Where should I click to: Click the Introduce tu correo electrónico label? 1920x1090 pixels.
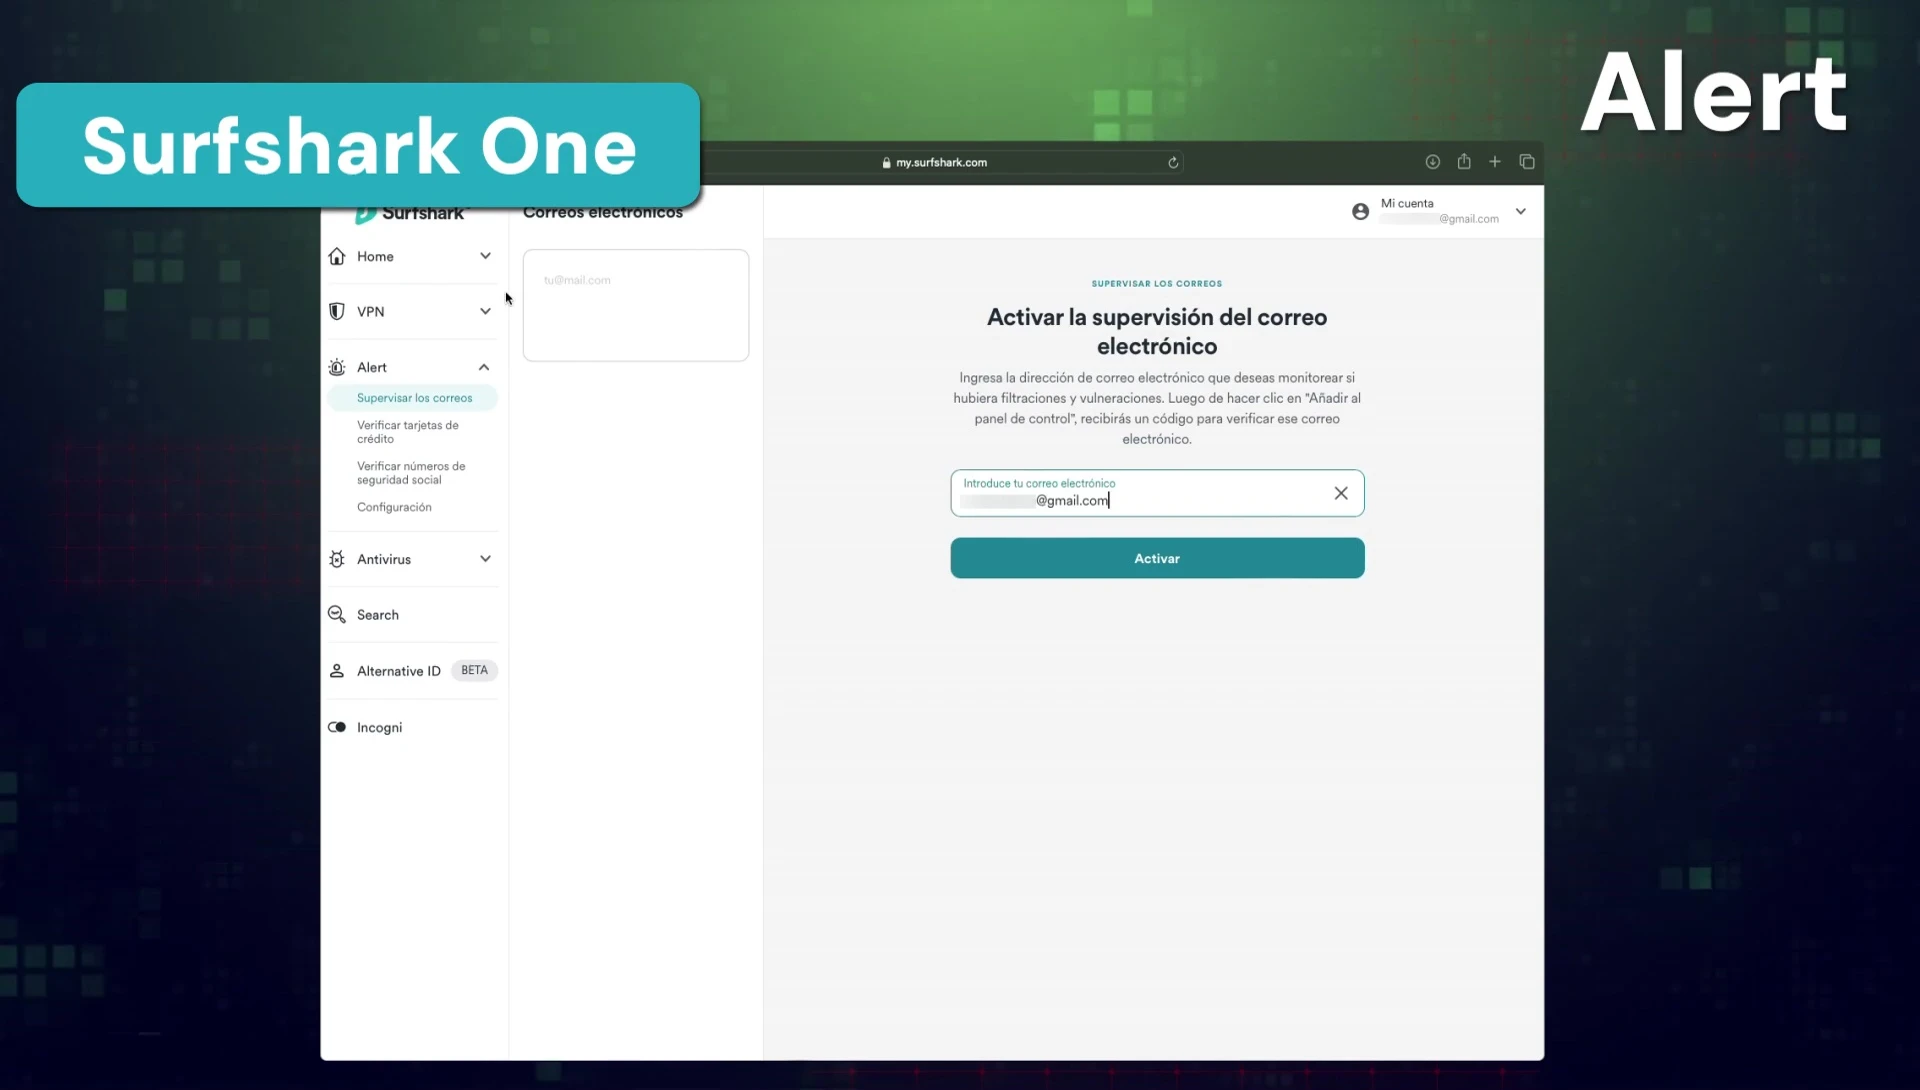pos(1039,483)
